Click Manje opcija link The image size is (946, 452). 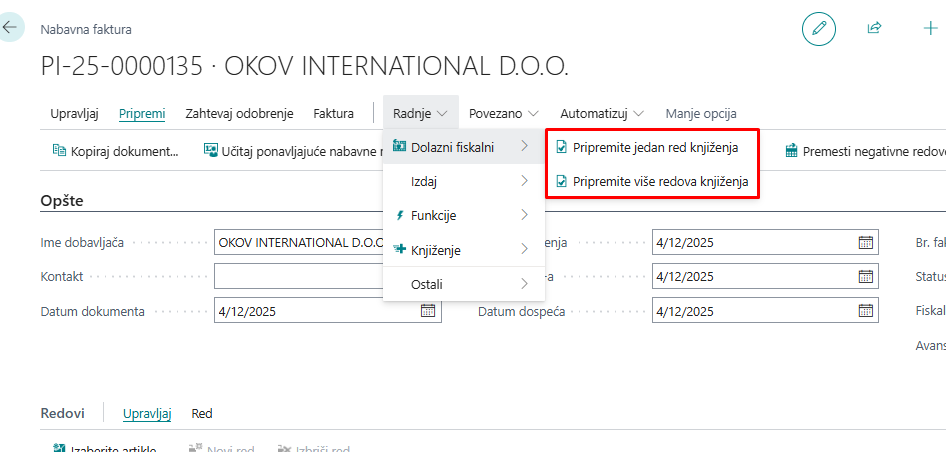click(x=700, y=113)
